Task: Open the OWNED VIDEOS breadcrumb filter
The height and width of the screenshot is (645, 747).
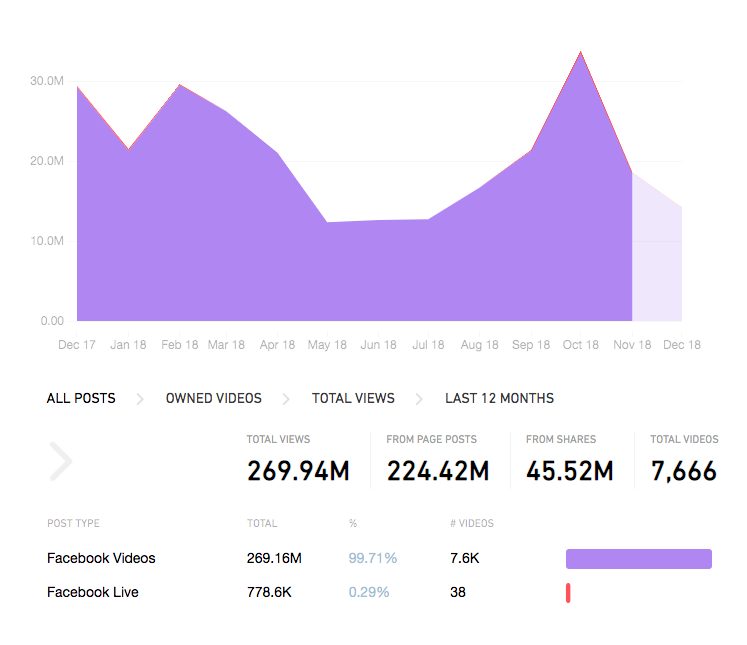Action: 214,398
